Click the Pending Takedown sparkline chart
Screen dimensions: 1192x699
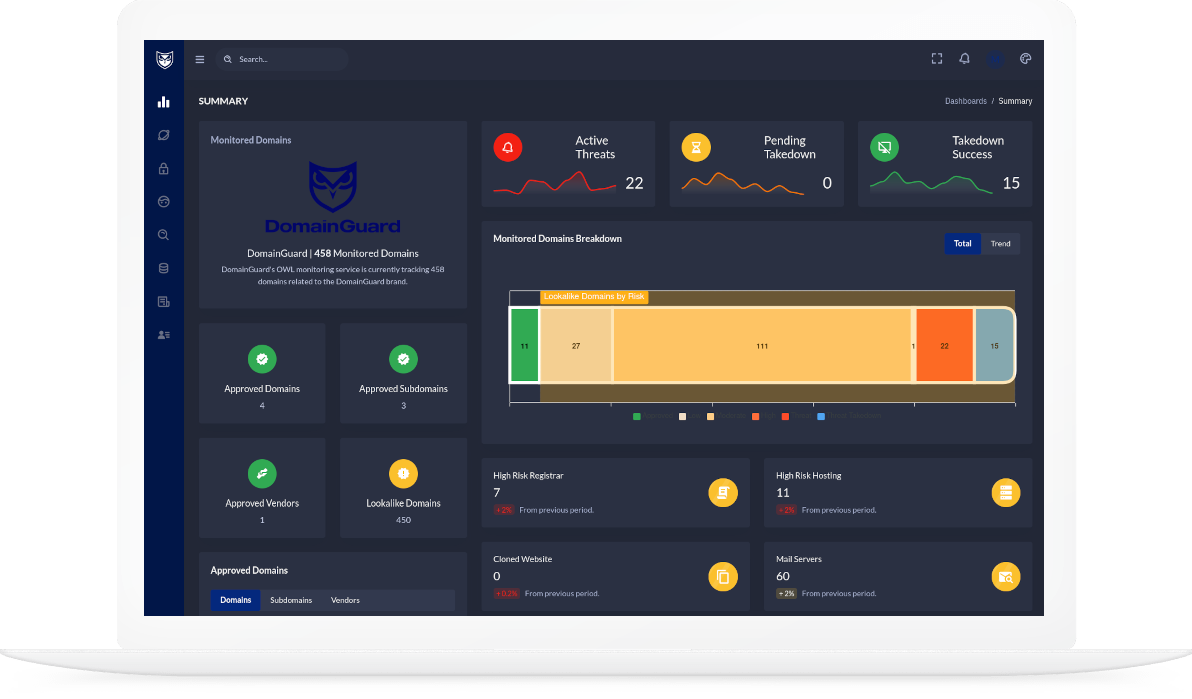click(743, 183)
